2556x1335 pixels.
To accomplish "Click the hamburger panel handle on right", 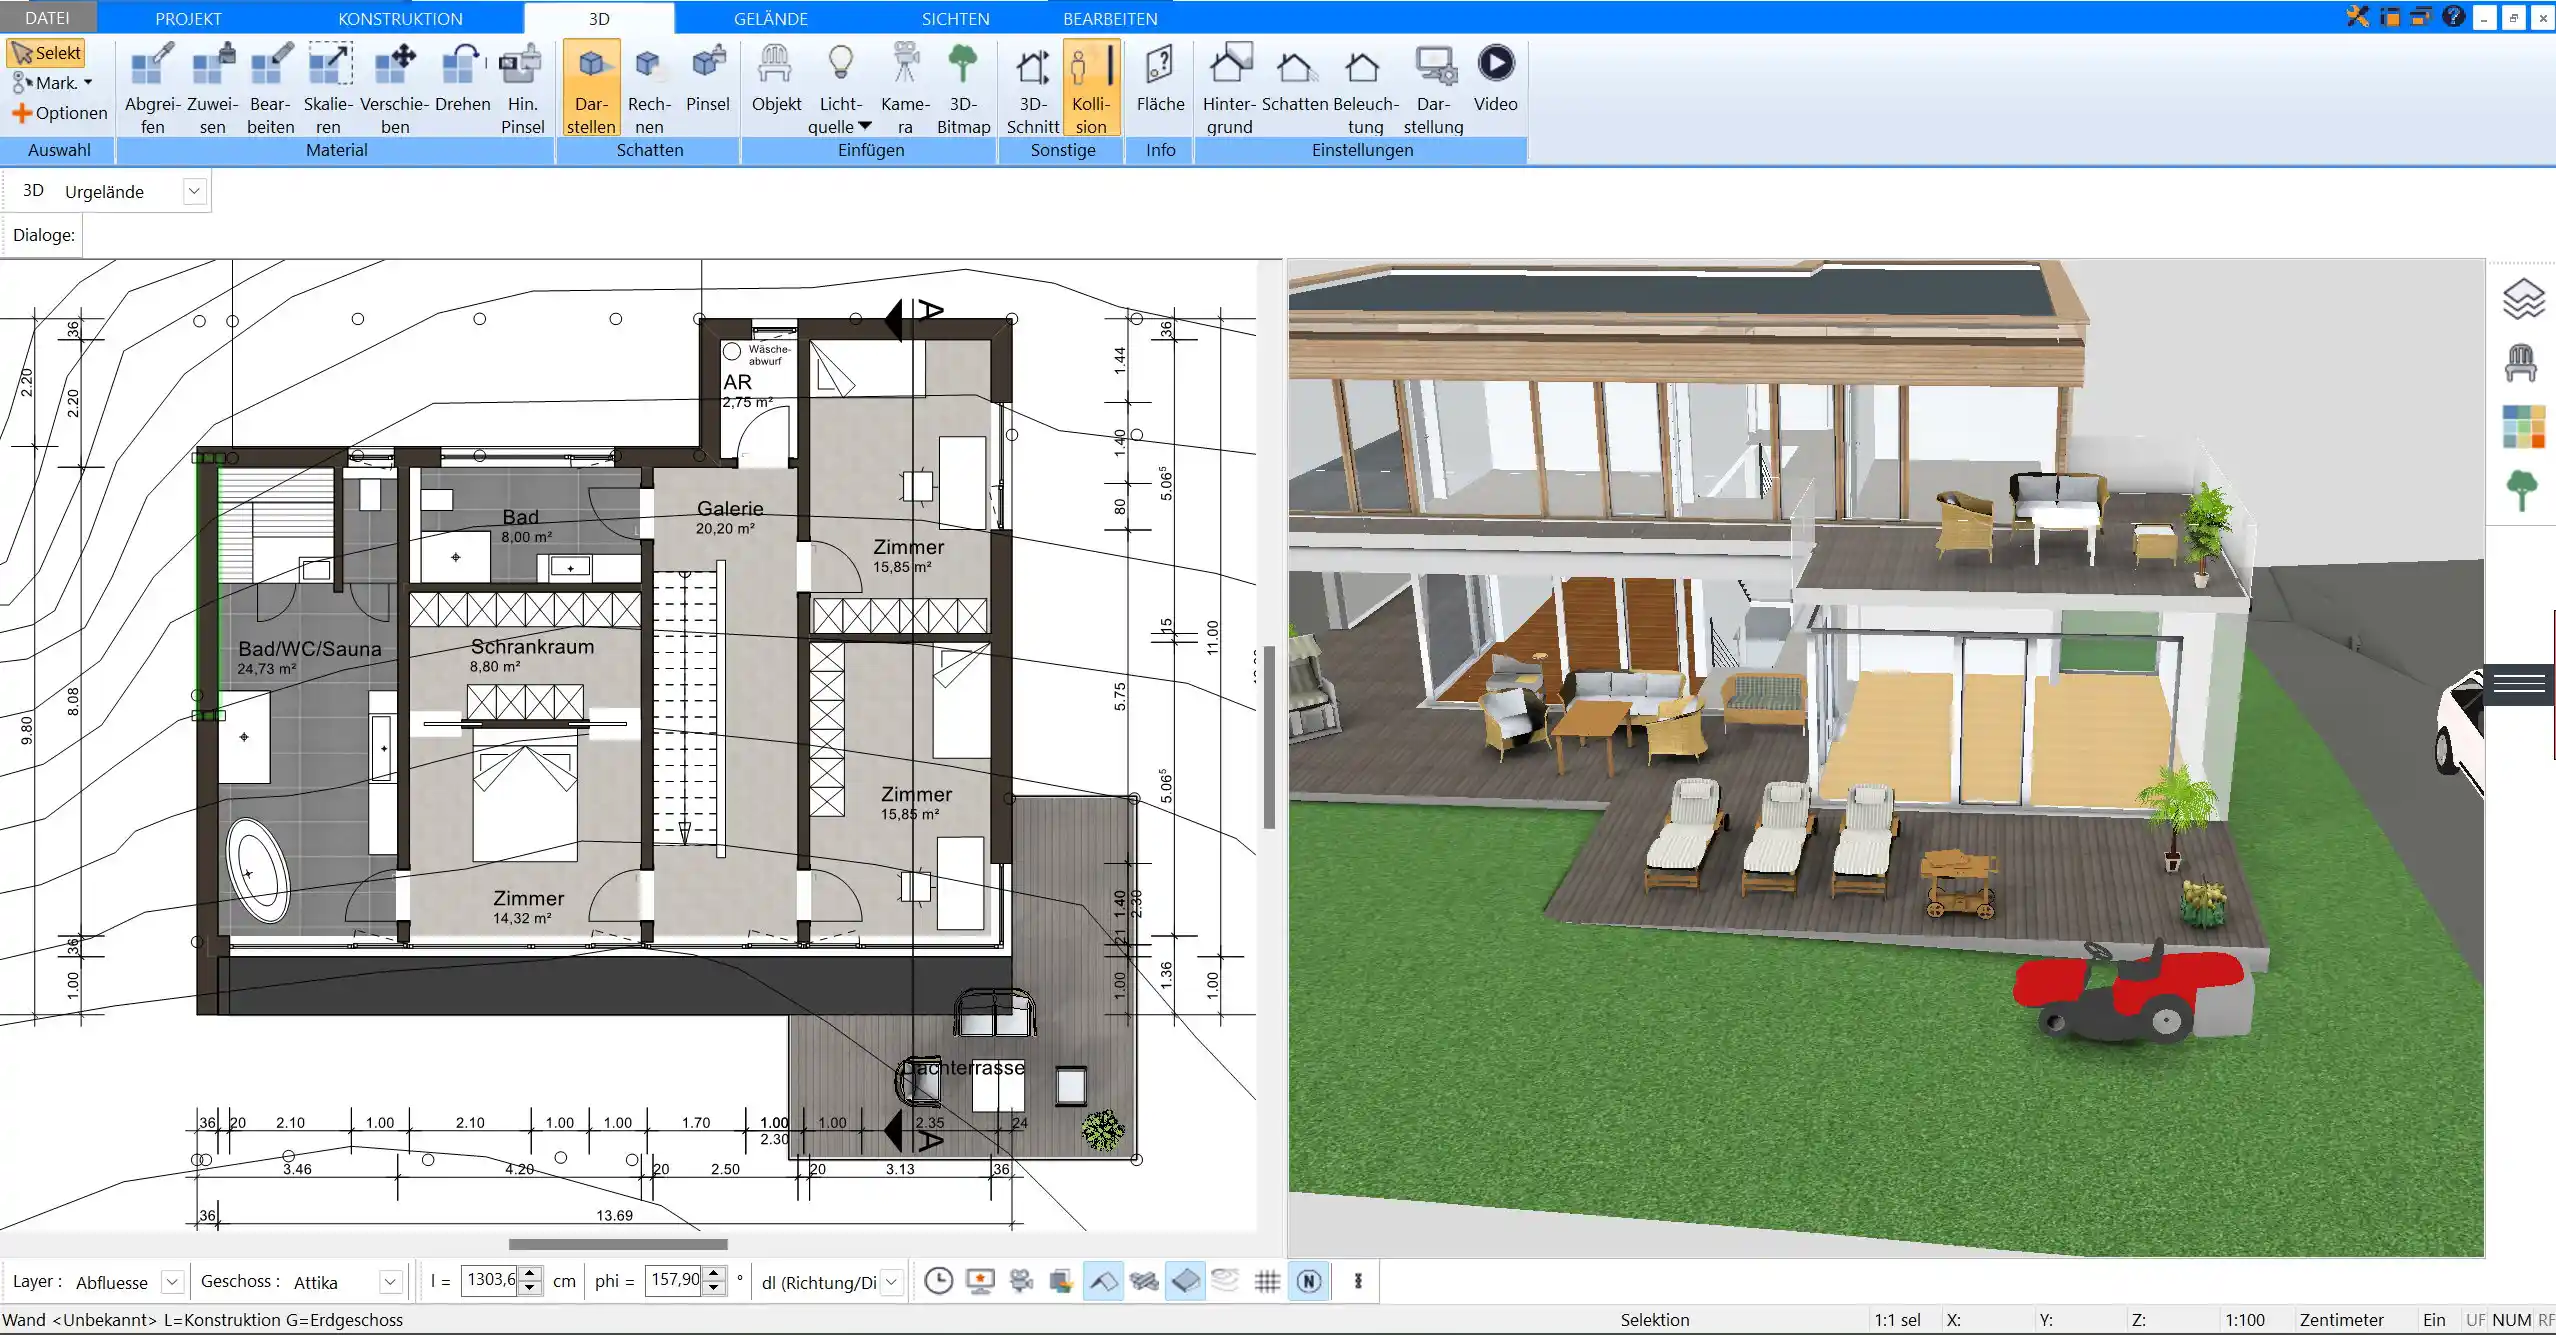I will coord(2519,684).
